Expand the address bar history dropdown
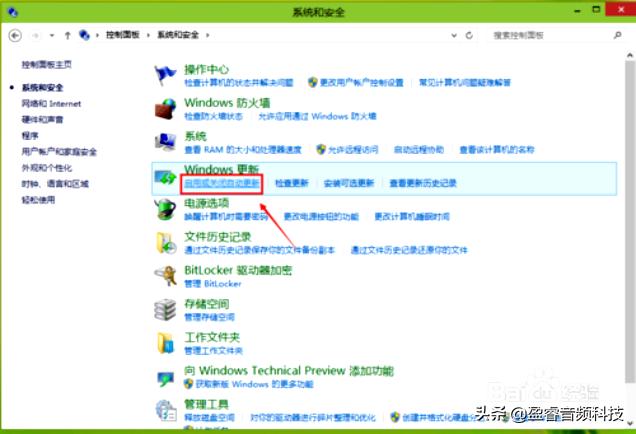Screen dimensions: 636x434 coord(454,36)
